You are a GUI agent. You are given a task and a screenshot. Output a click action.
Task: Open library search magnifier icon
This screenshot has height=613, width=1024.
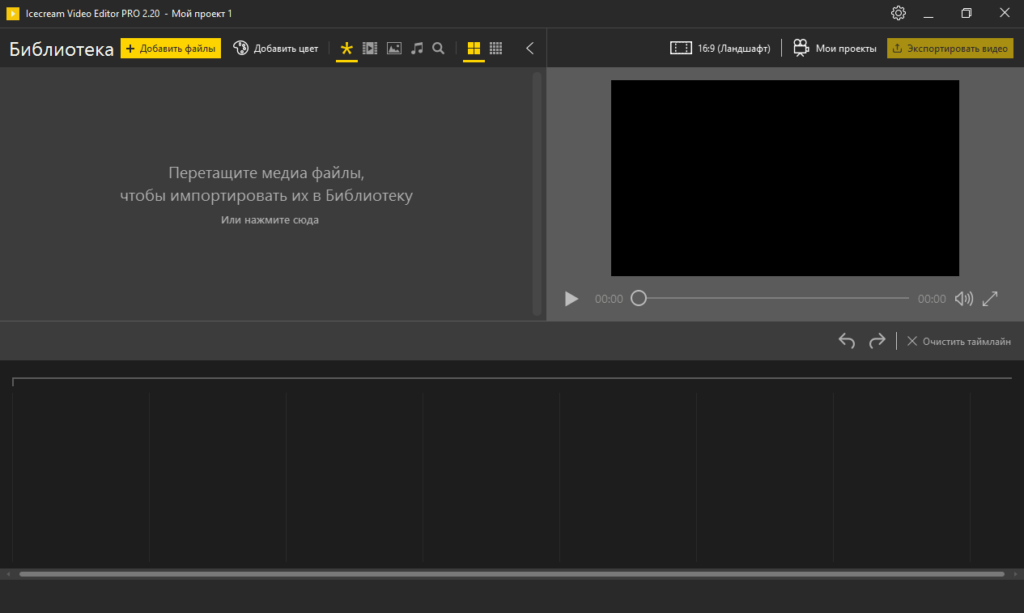(438, 48)
